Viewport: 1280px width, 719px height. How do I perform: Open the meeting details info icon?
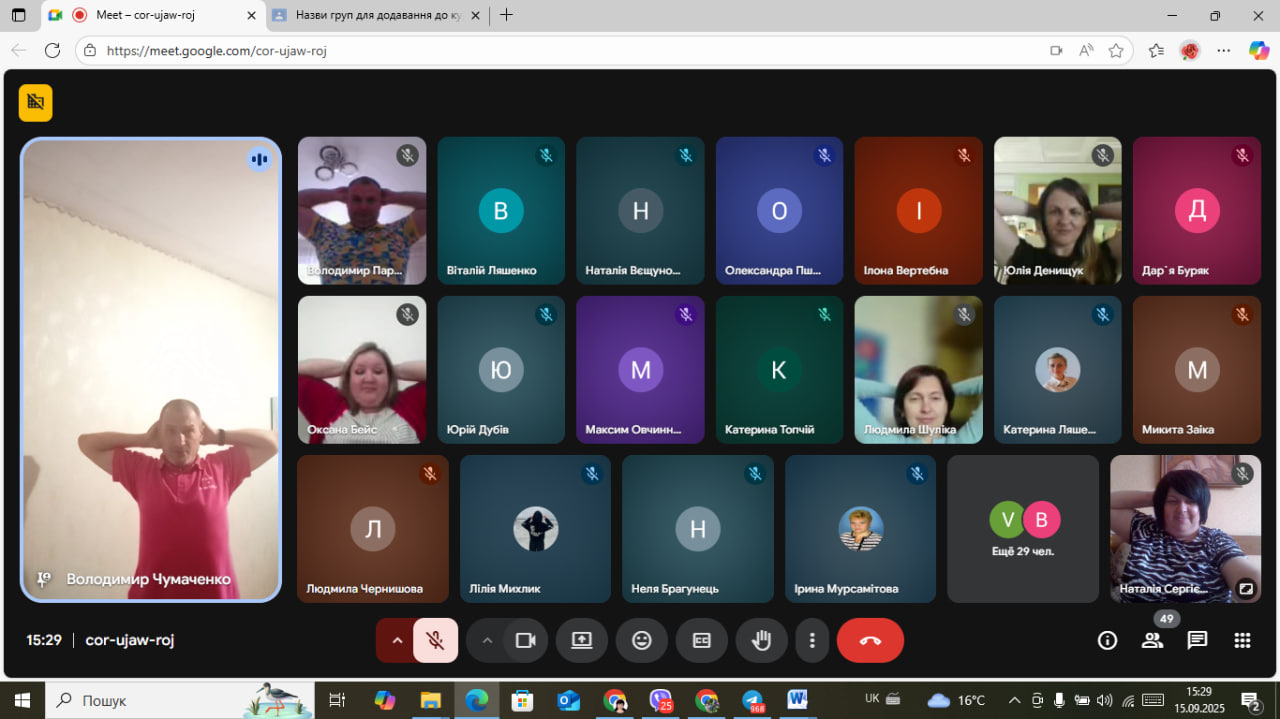click(x=1107, y=641)
